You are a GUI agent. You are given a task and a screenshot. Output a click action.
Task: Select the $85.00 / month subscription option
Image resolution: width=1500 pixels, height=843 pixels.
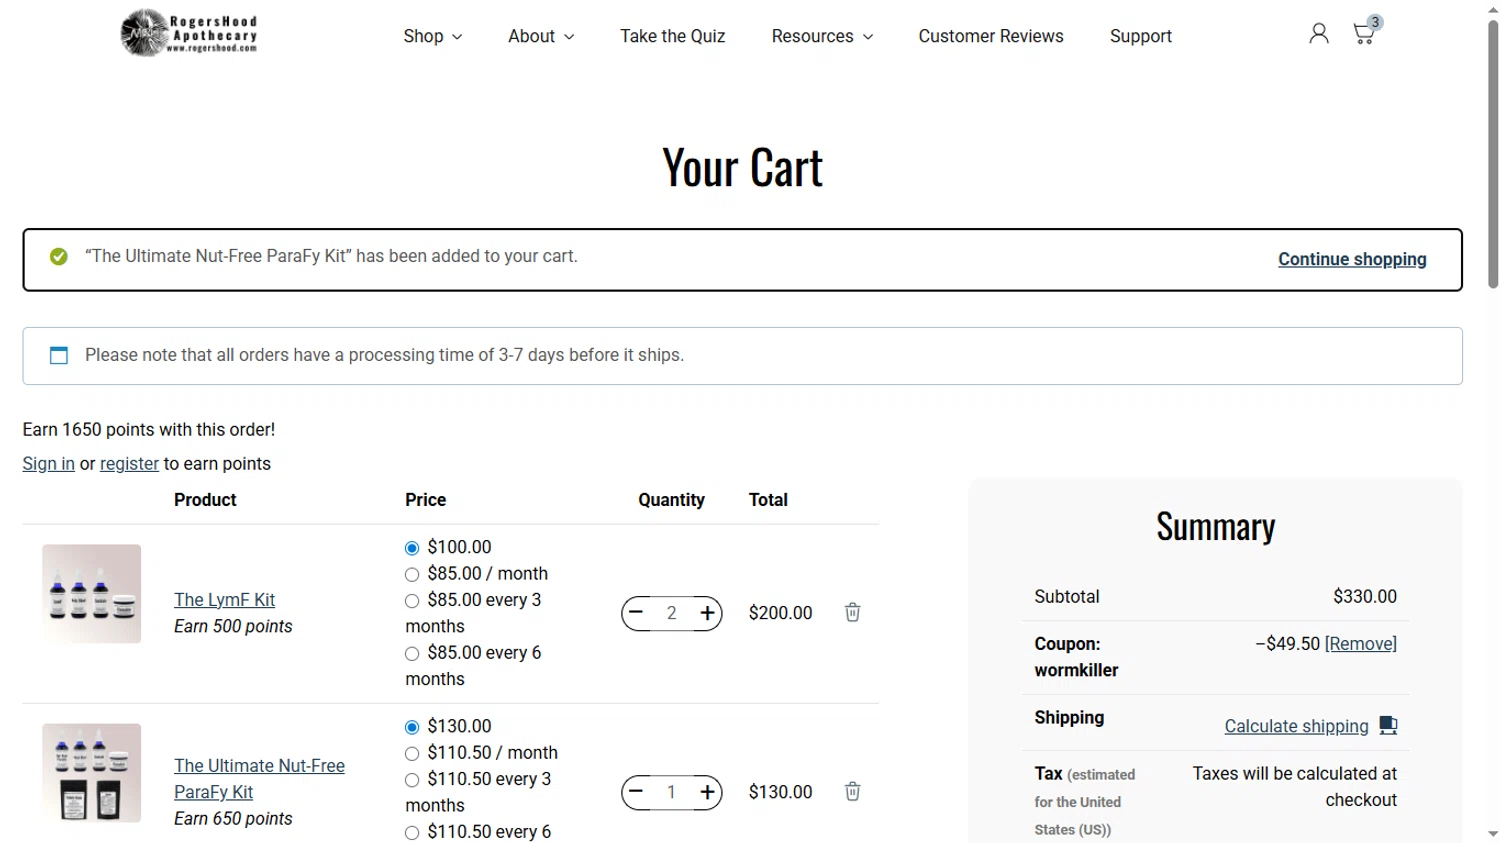(412, 574)
